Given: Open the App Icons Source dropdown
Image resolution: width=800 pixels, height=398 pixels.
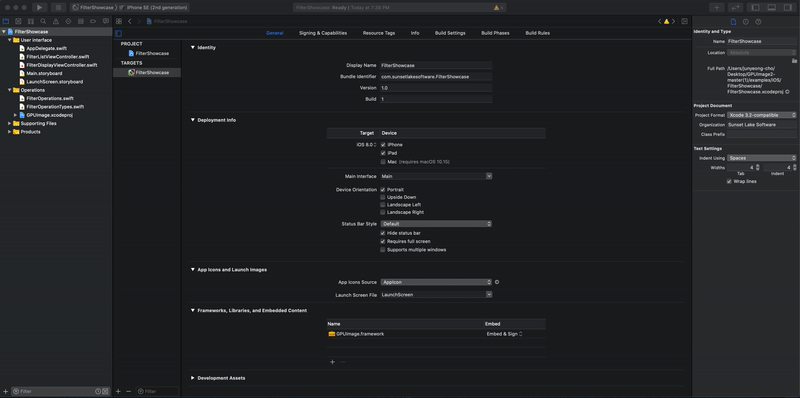Looking at the screenshot, I should (436, 282).
